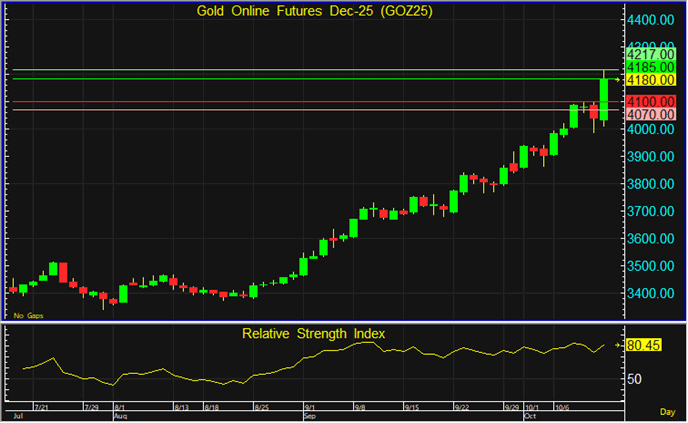Image resolution: width=688 pixels, height=423 pixels.
Task: Click the 3700.00 price axis label
Action: point(651,212)
